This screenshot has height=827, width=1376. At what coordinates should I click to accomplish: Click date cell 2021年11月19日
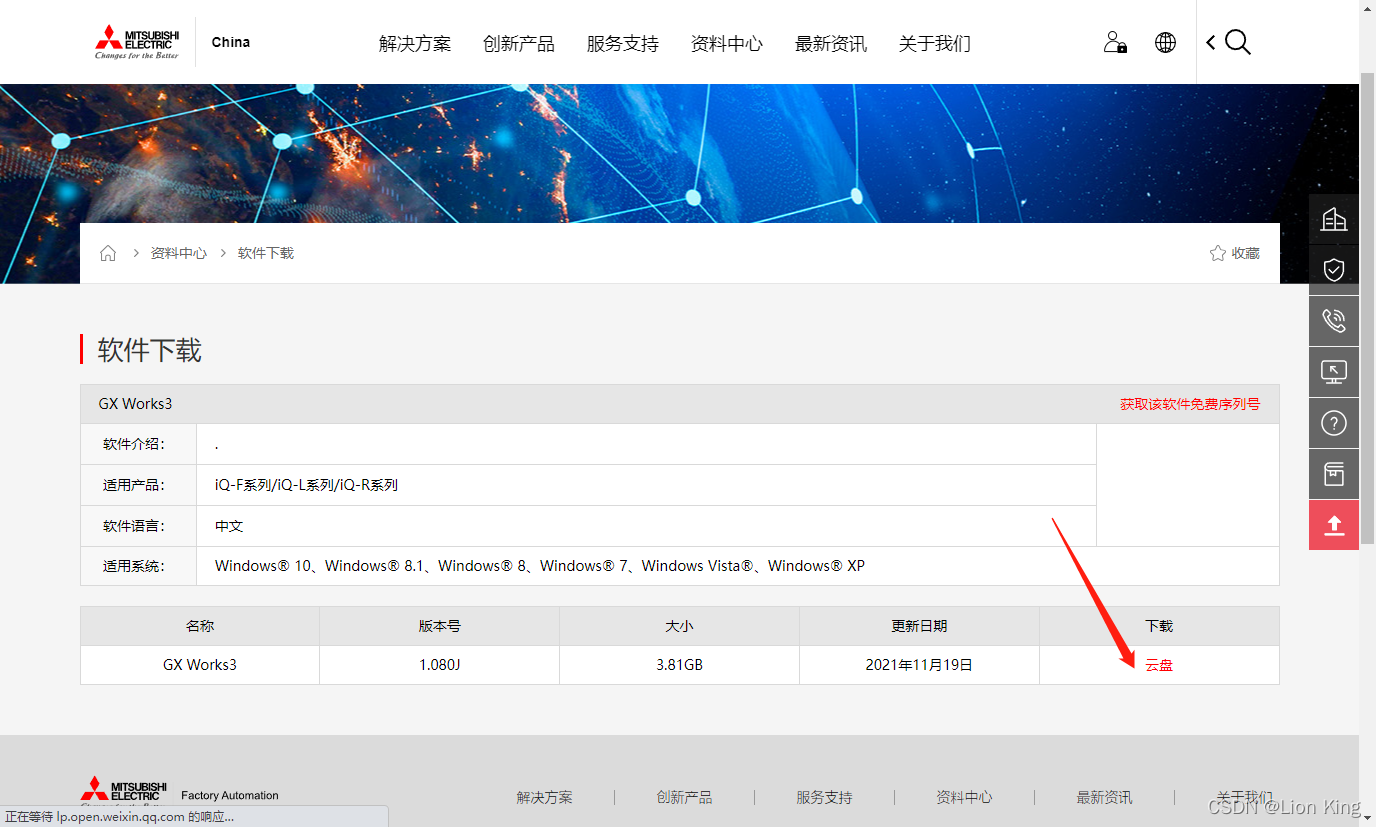tap(919, 665)
